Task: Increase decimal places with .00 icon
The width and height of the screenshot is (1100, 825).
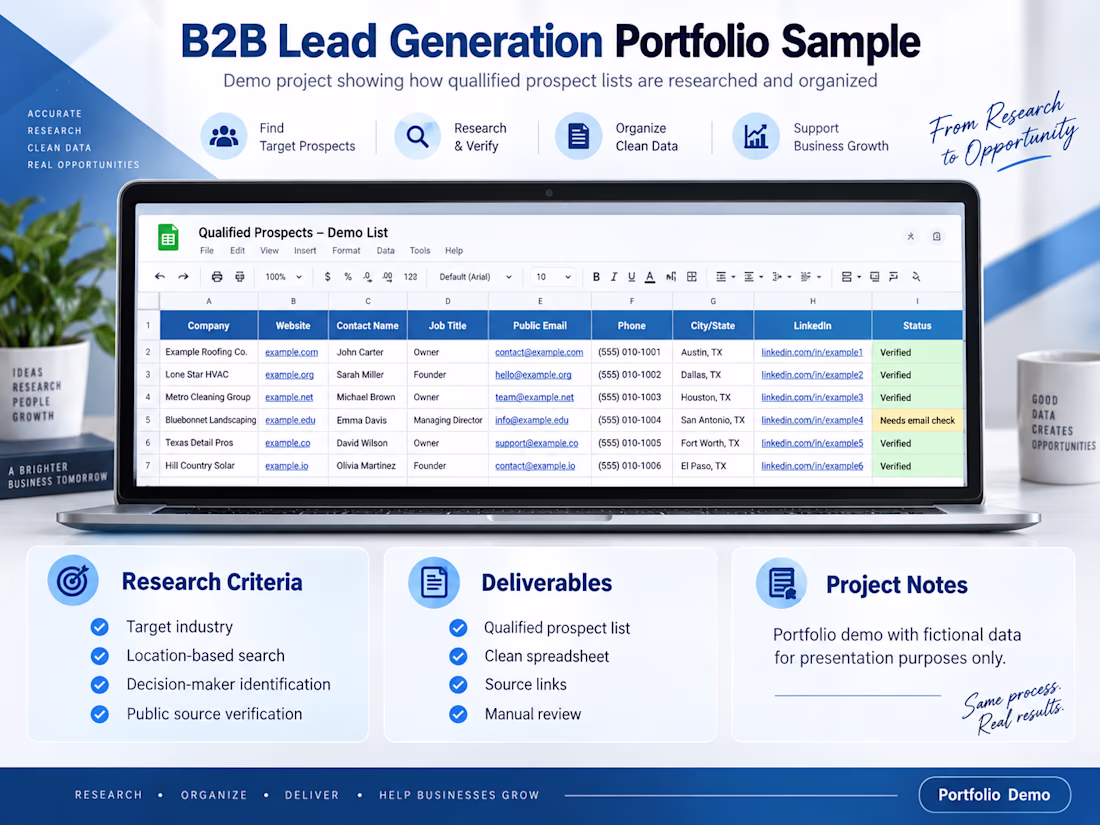Action: (x=387, y=277)
